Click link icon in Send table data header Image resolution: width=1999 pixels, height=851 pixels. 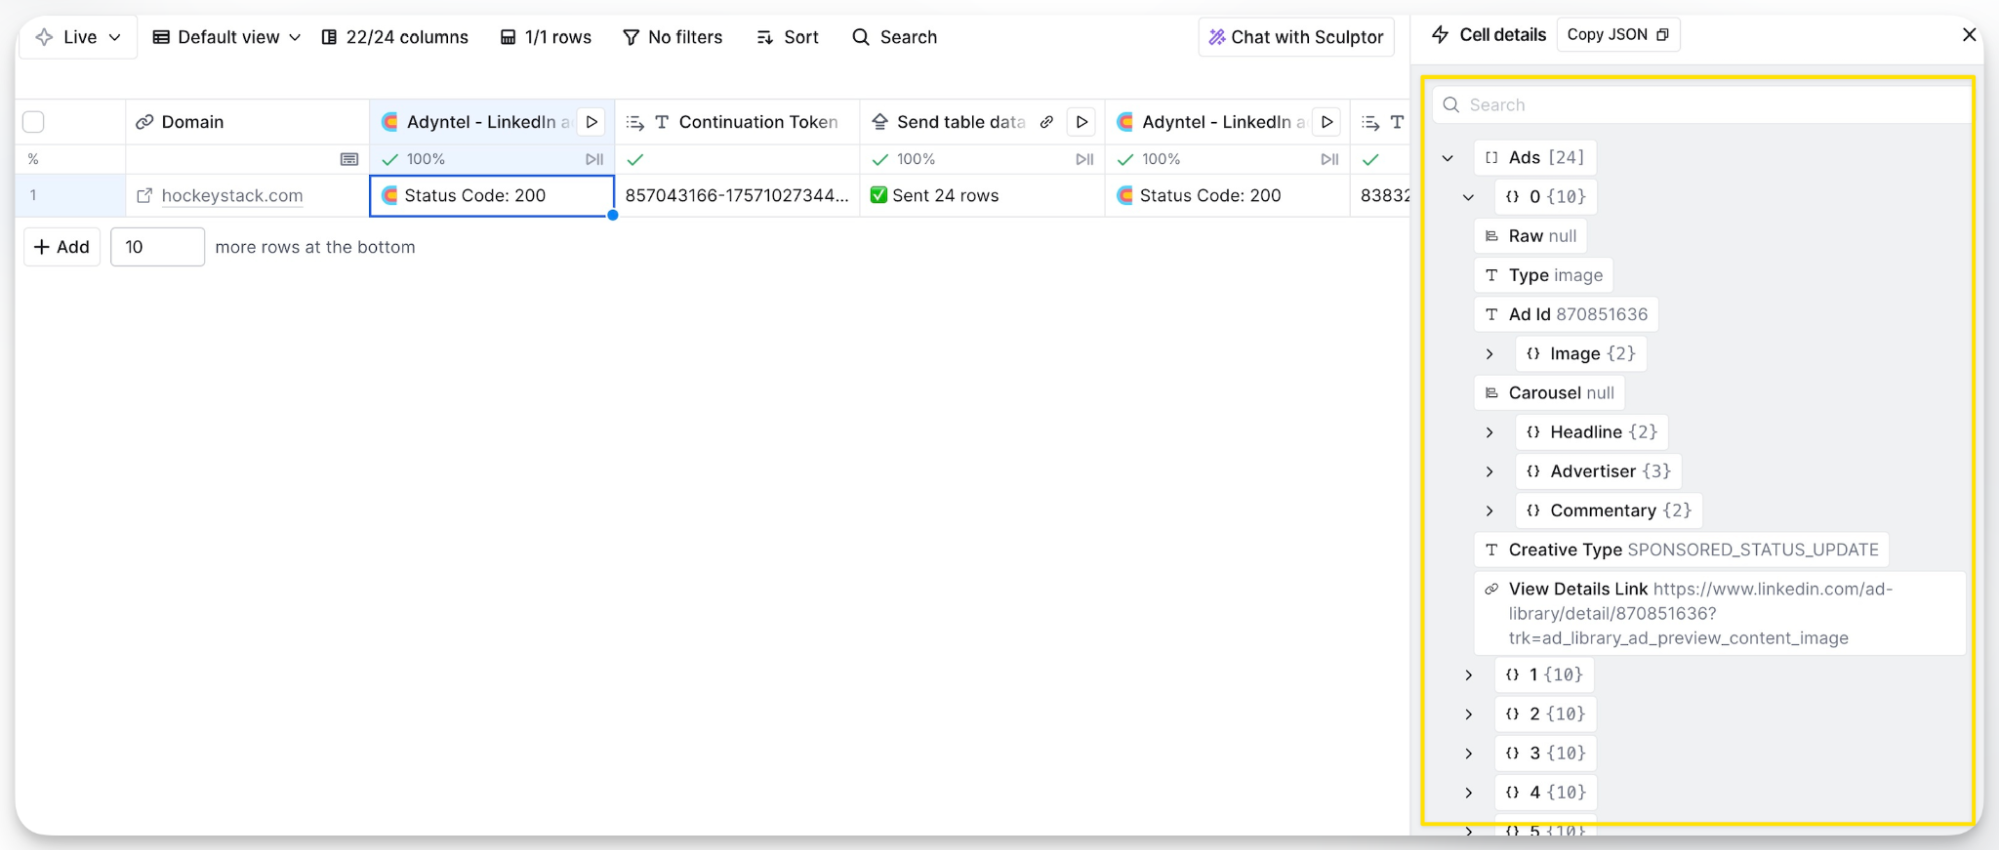[1046, 122]
